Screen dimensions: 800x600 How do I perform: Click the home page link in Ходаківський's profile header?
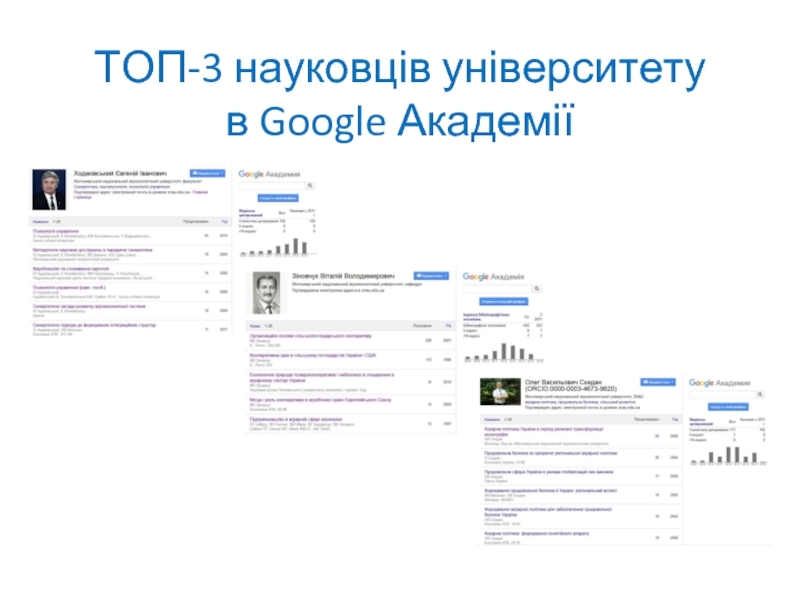141,194
